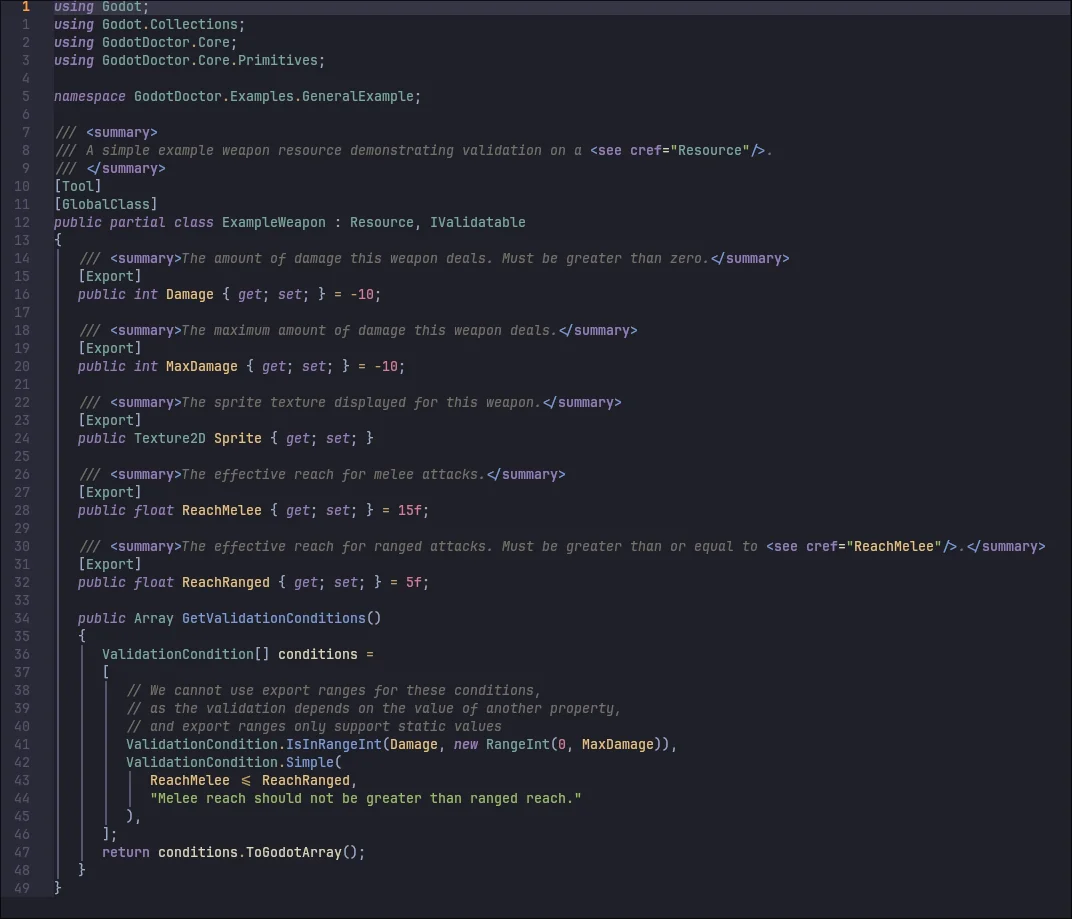Image resolution: width=1072 pixels, height=919 pixels.
Task: Click the Damage property name
Action: pyautogui.click(x=190, y=294)
